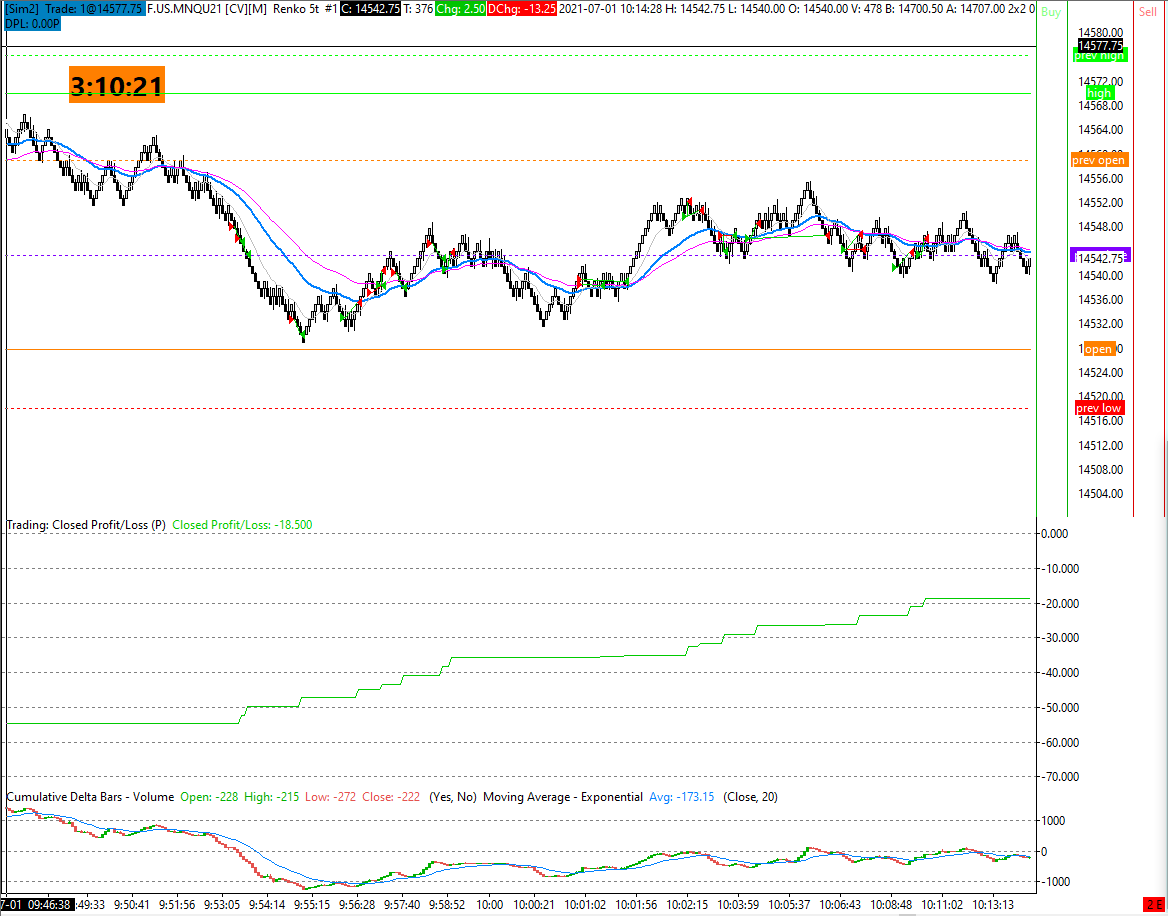The height and width of the screenshot is (916, 1168).
Task: Click the 'DPL: 0.00P' daily profit label
Action: 32,24
